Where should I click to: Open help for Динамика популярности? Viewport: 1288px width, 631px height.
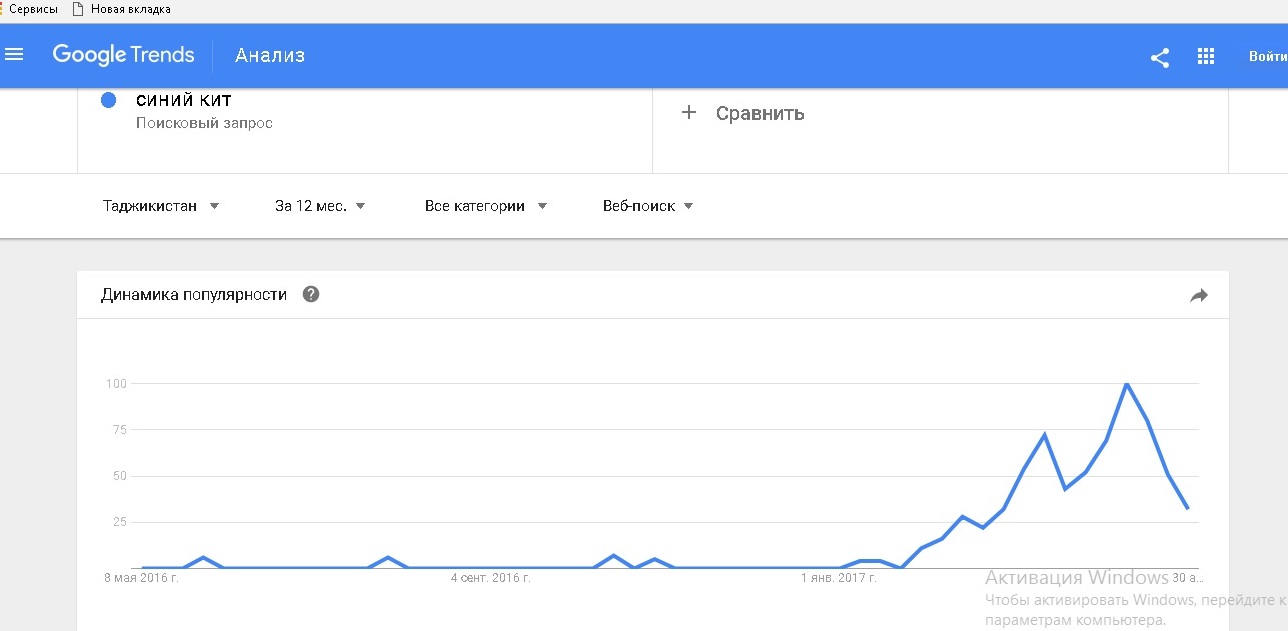coord(311,295)
